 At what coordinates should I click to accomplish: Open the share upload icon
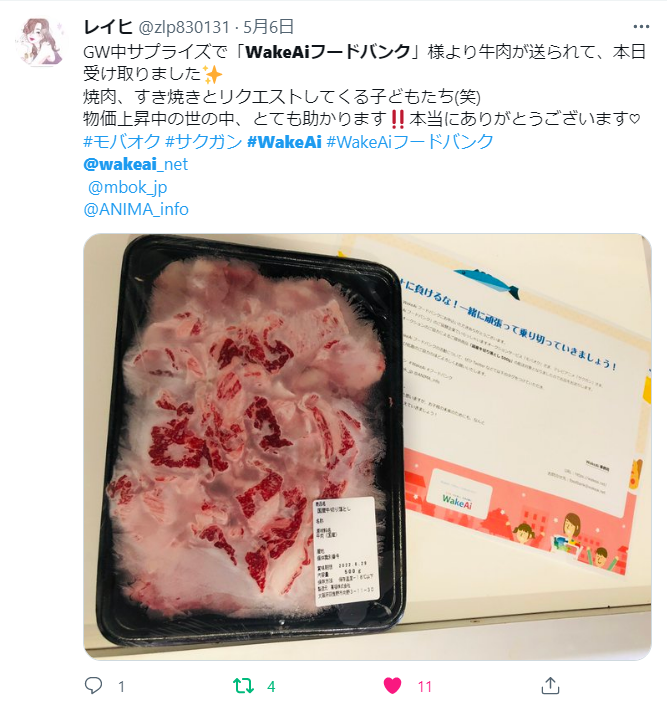click(x=550, y=685)
